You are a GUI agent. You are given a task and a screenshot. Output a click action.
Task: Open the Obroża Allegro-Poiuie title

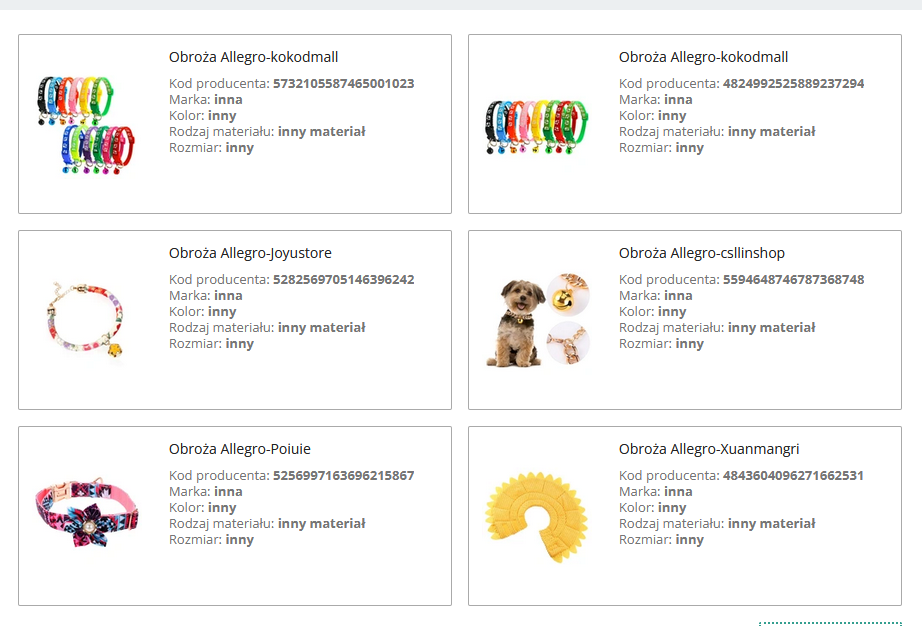[x=239, y=449]
